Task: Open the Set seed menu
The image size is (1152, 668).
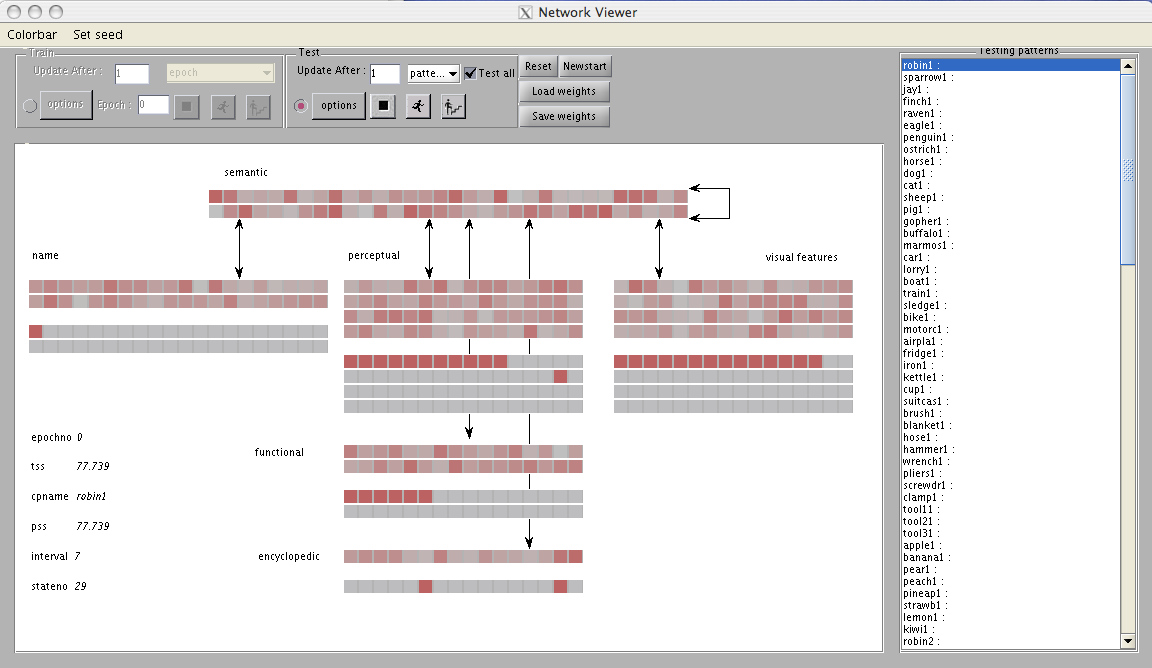Action: tap(98, 35)
